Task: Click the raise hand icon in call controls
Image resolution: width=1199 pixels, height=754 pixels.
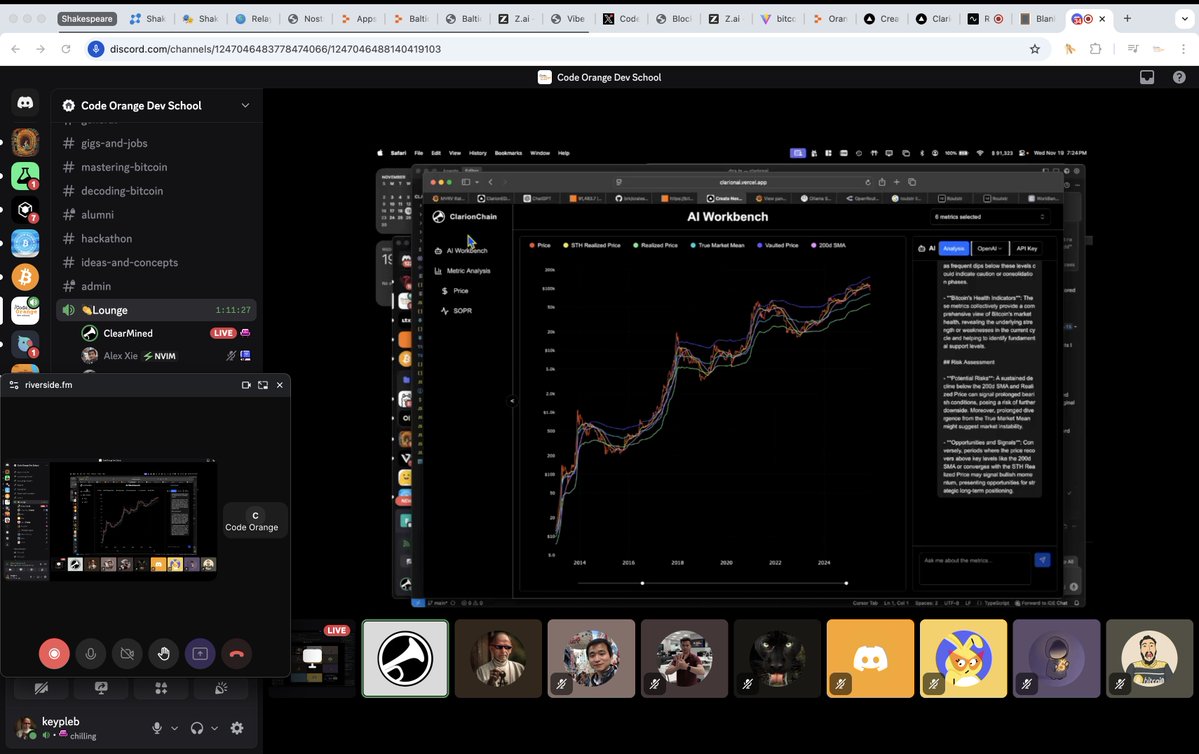Action: (163, 653)
